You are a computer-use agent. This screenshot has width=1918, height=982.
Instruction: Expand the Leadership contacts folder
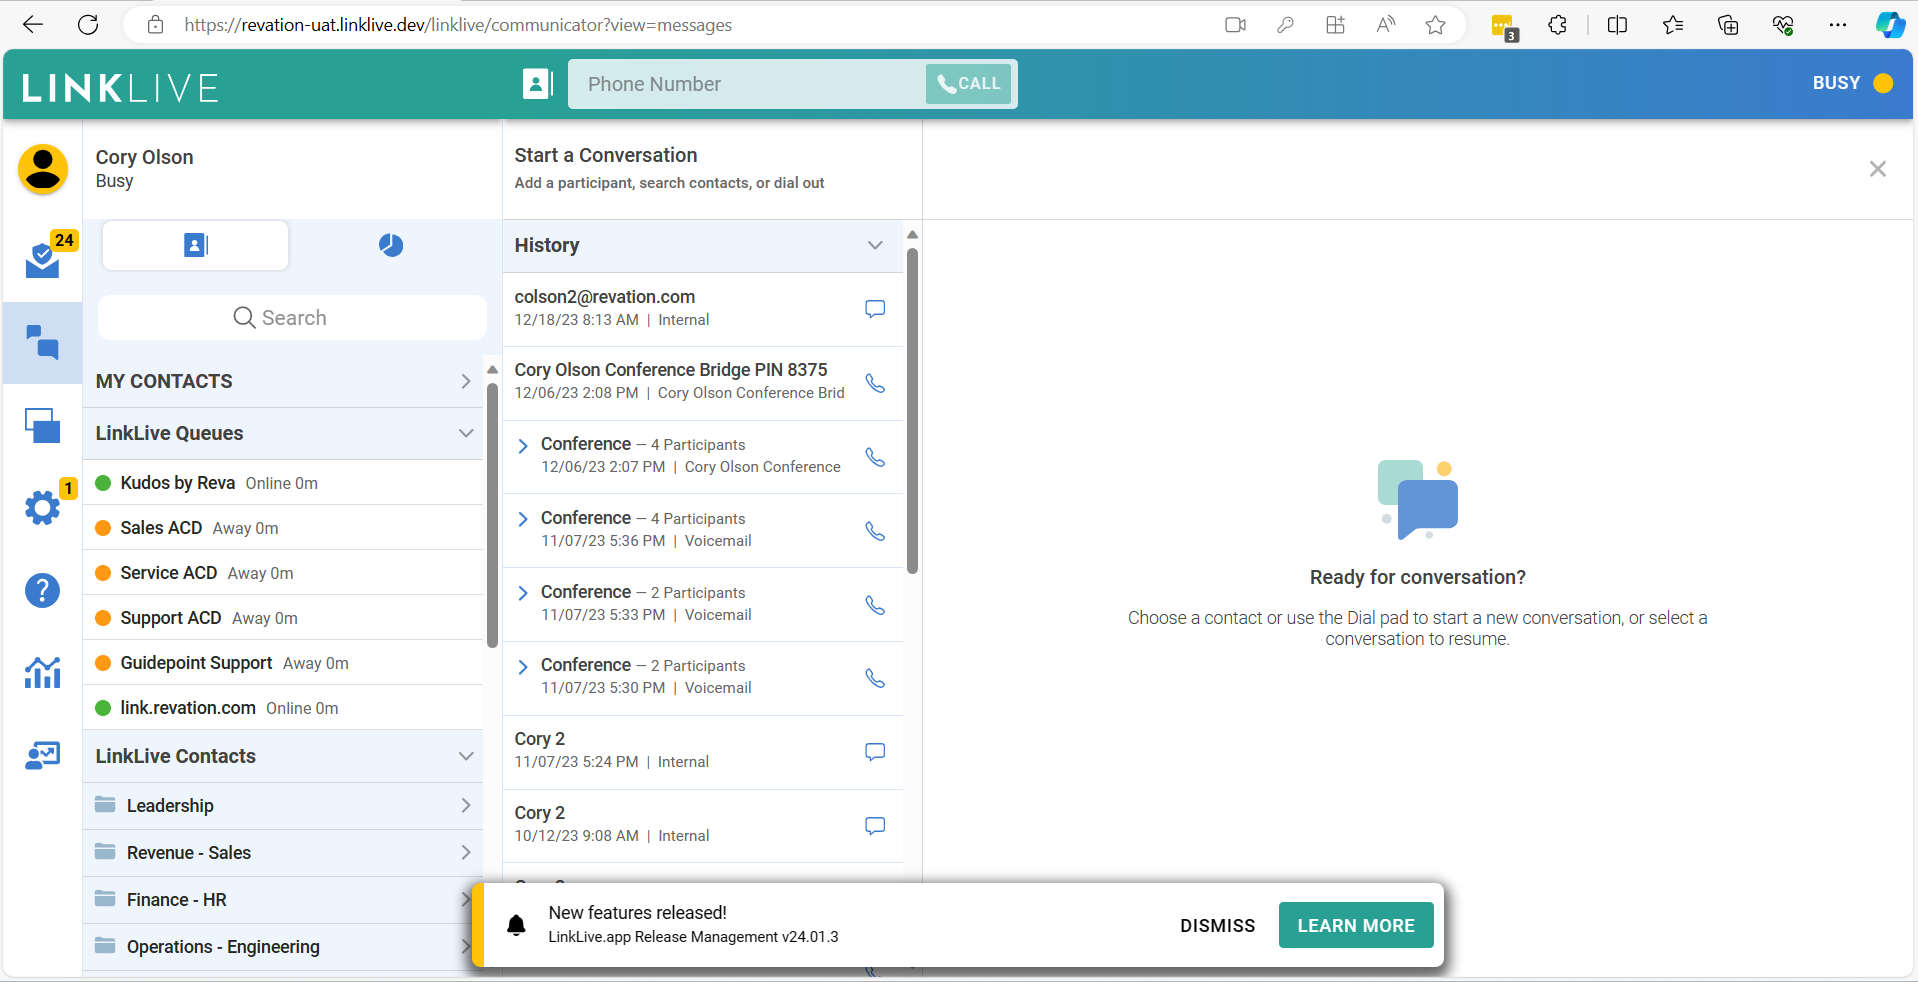(466, 805)
